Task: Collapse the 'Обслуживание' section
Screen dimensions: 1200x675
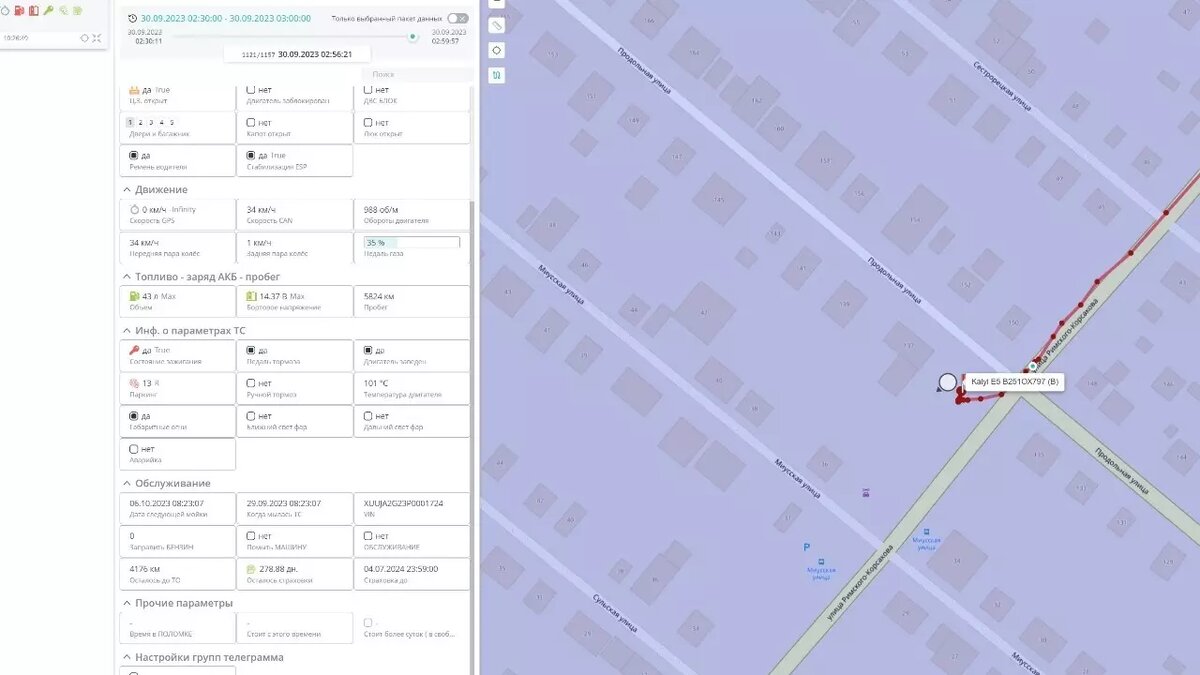Action: coord(127,483)
